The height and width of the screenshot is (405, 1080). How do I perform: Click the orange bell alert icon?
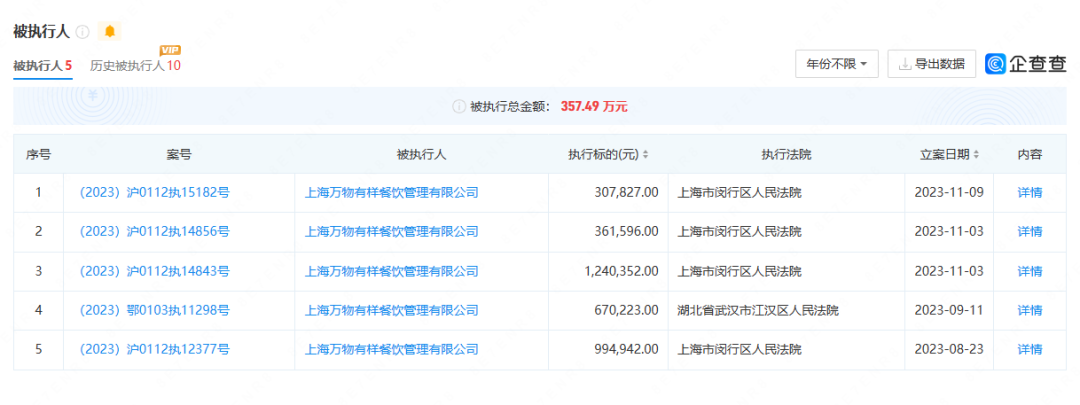point(110,32)
